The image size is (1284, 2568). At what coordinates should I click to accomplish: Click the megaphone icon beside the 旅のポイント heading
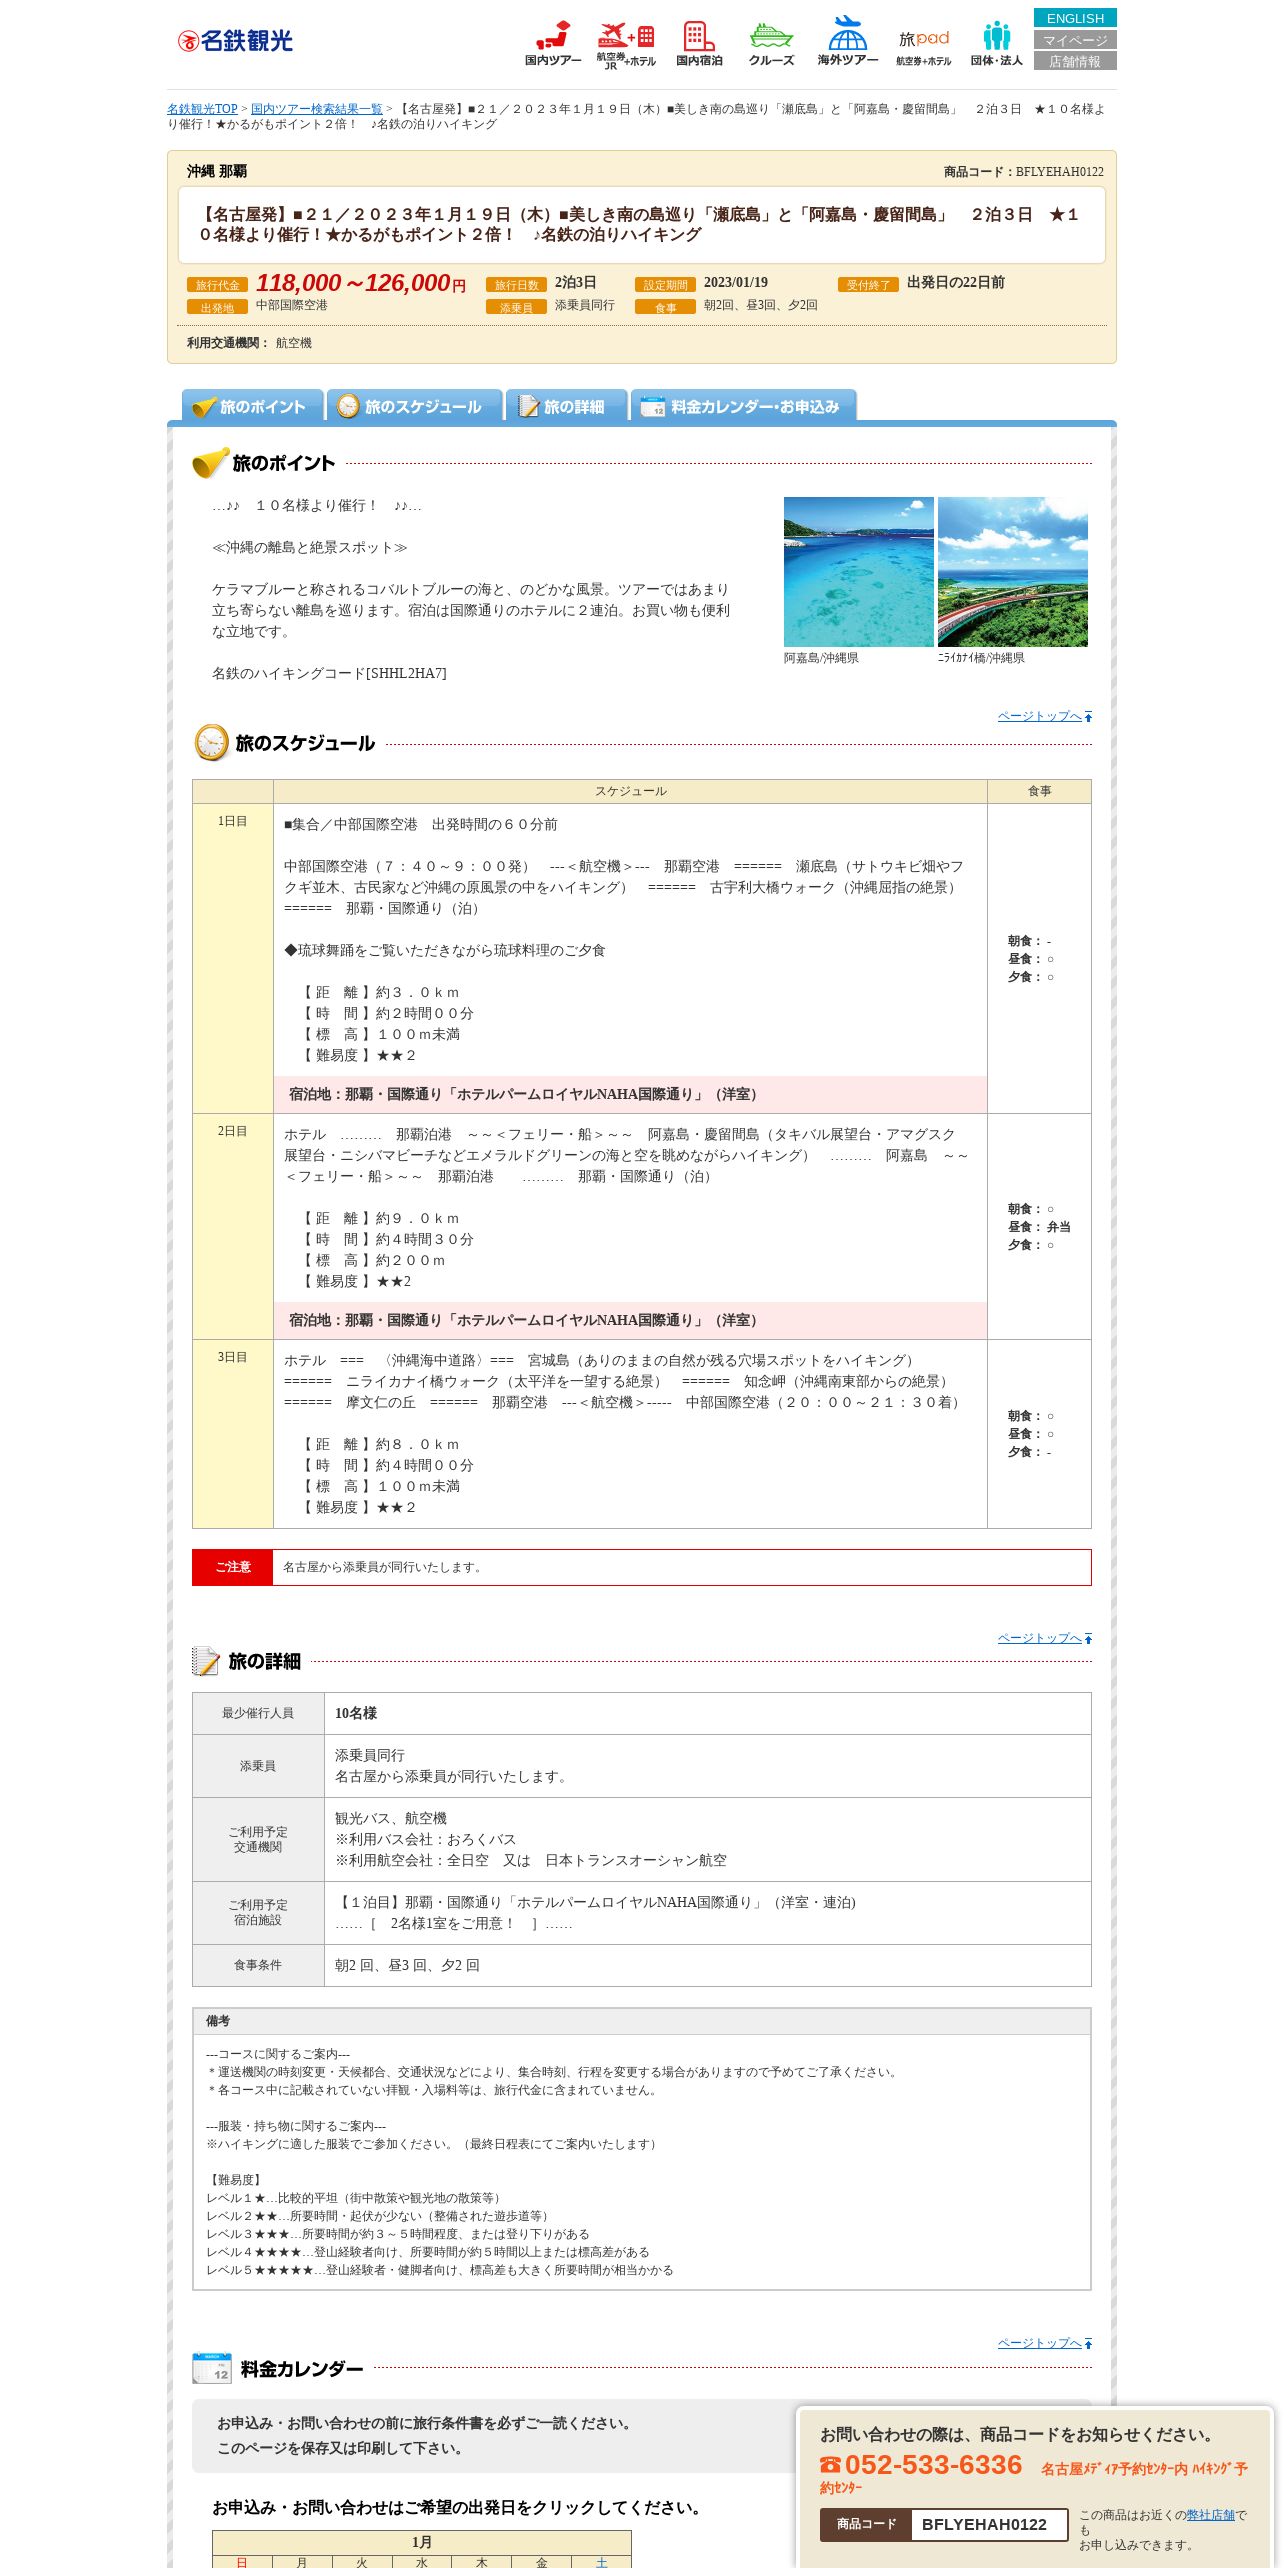[x=210, y=463]
